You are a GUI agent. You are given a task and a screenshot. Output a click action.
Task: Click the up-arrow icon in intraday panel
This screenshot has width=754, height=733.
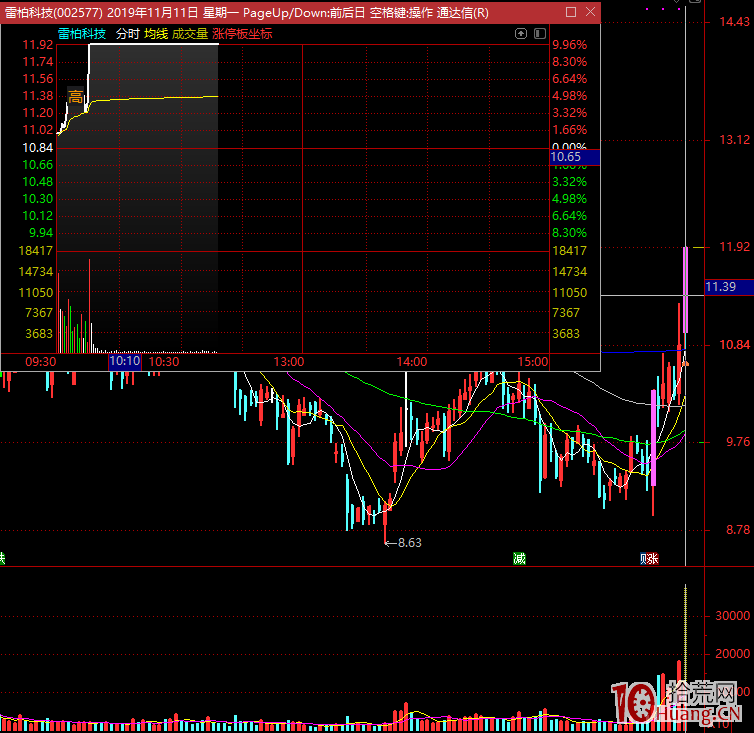point(521,34)
